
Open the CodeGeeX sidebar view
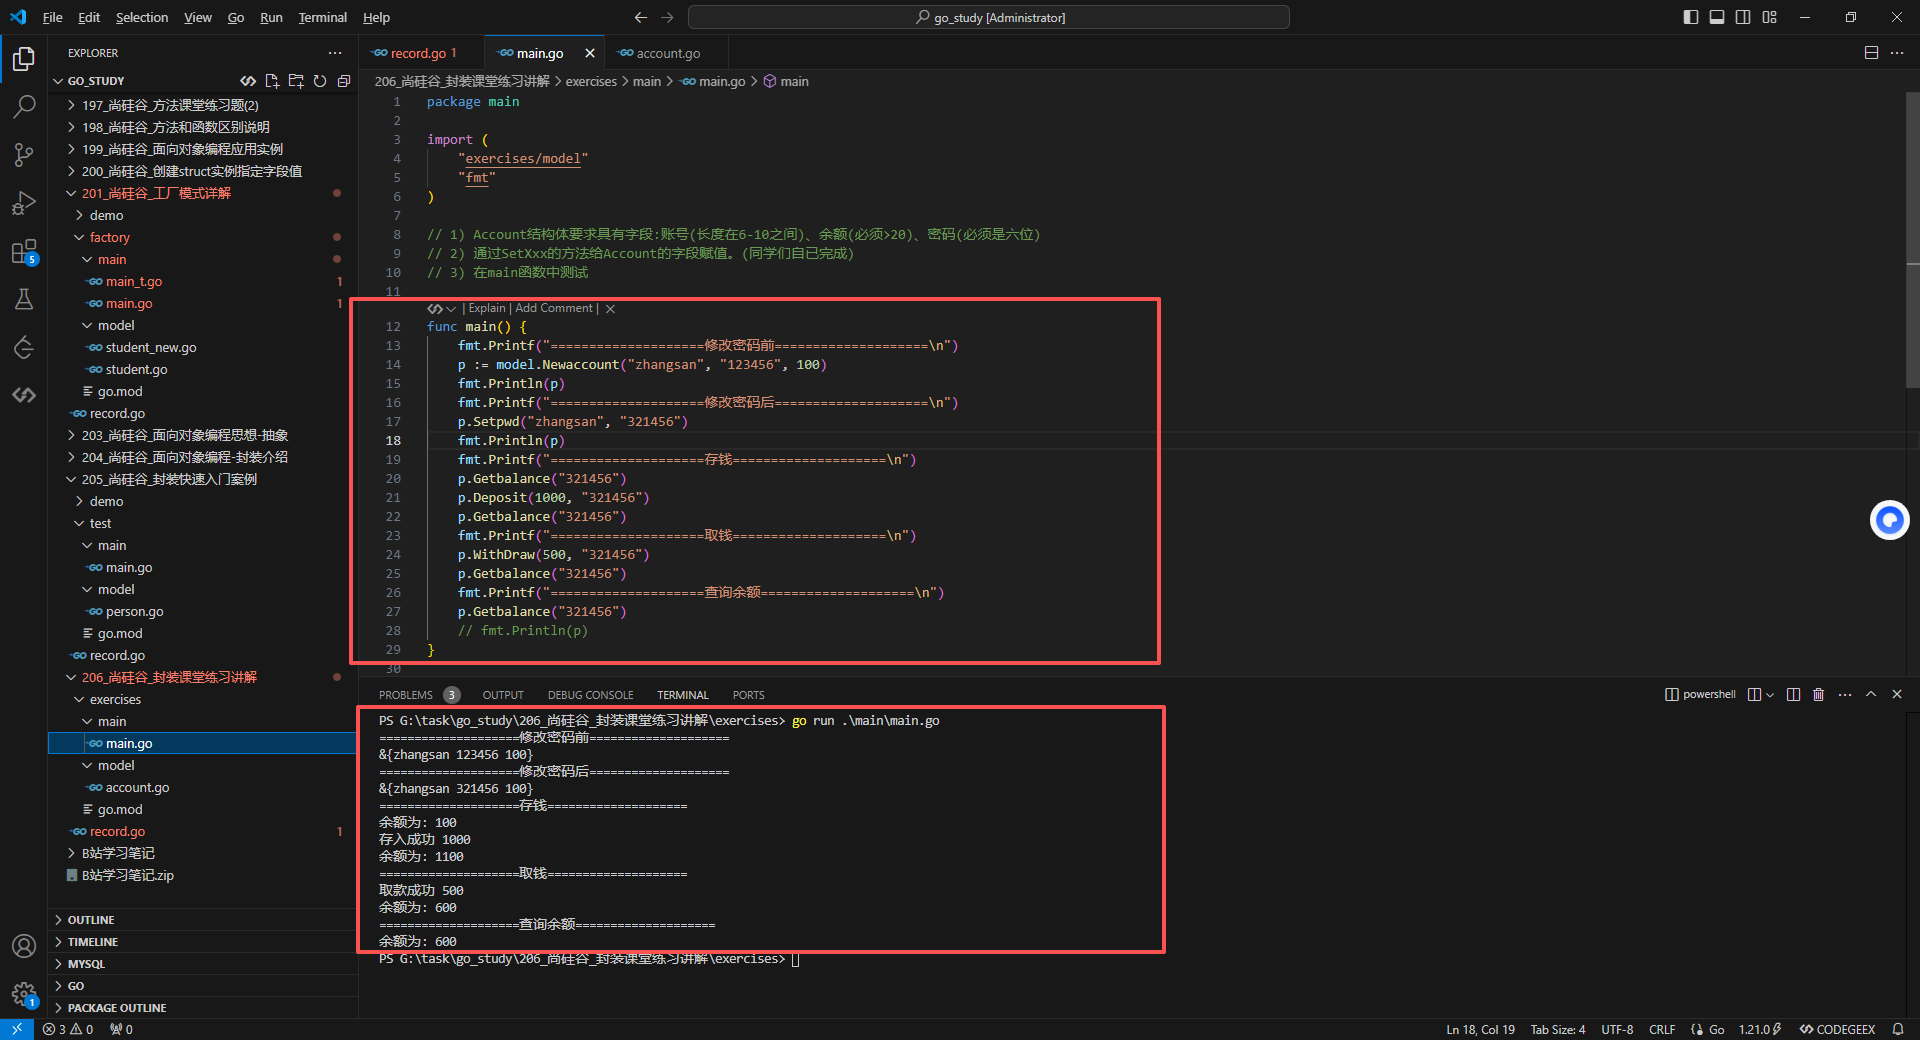(24, 395)
